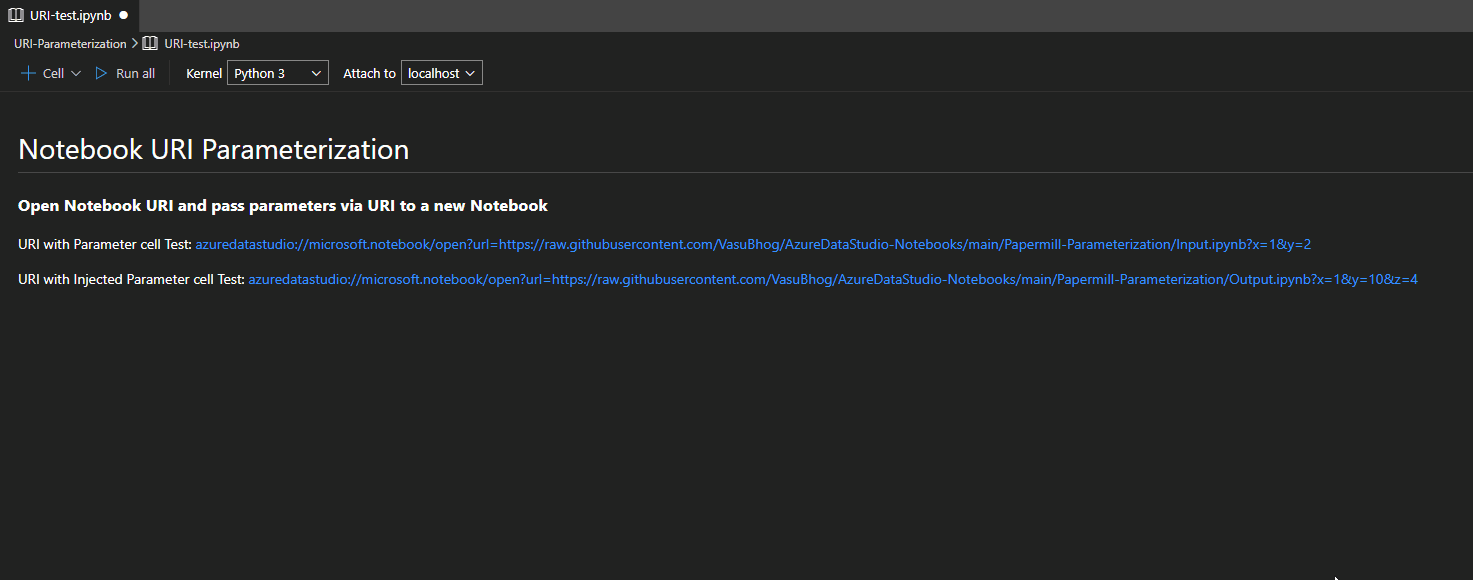Click the bold Open Notebook URI subtitle text
1473x580 pixels.
pyautogui.click(x=281, y=205)
